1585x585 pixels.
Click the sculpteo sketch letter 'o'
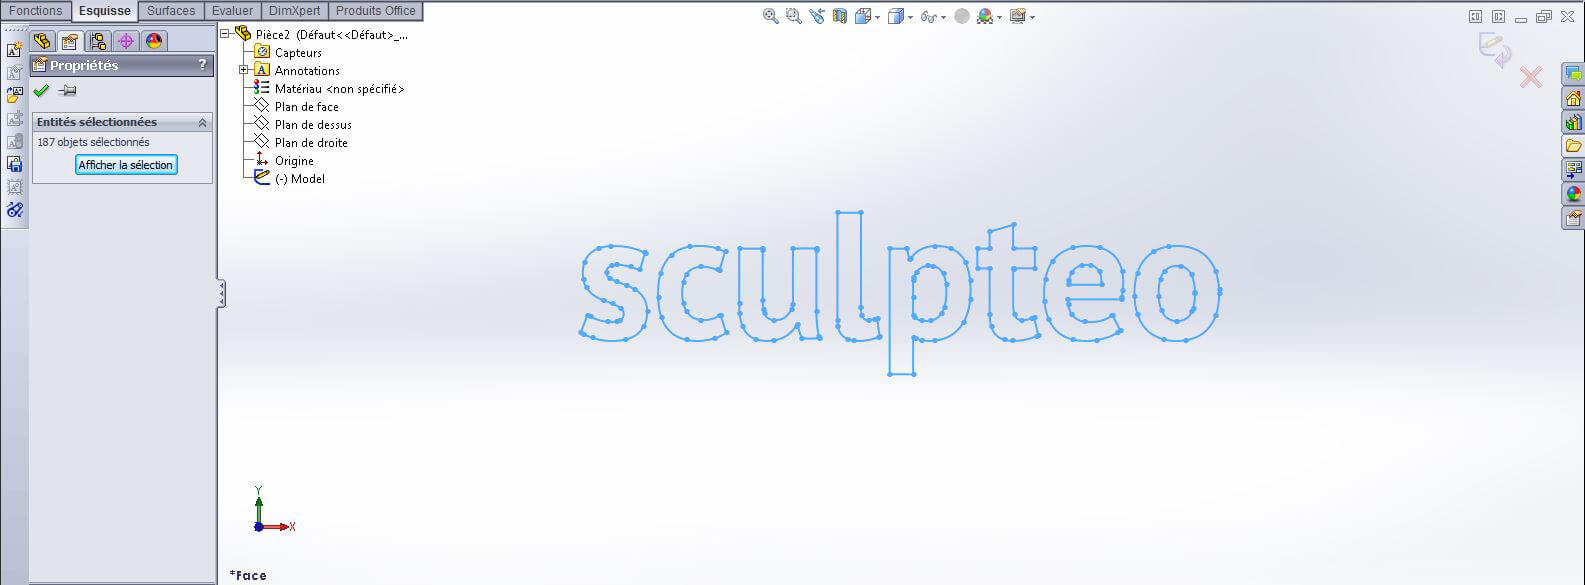[x=1178, y=293]
